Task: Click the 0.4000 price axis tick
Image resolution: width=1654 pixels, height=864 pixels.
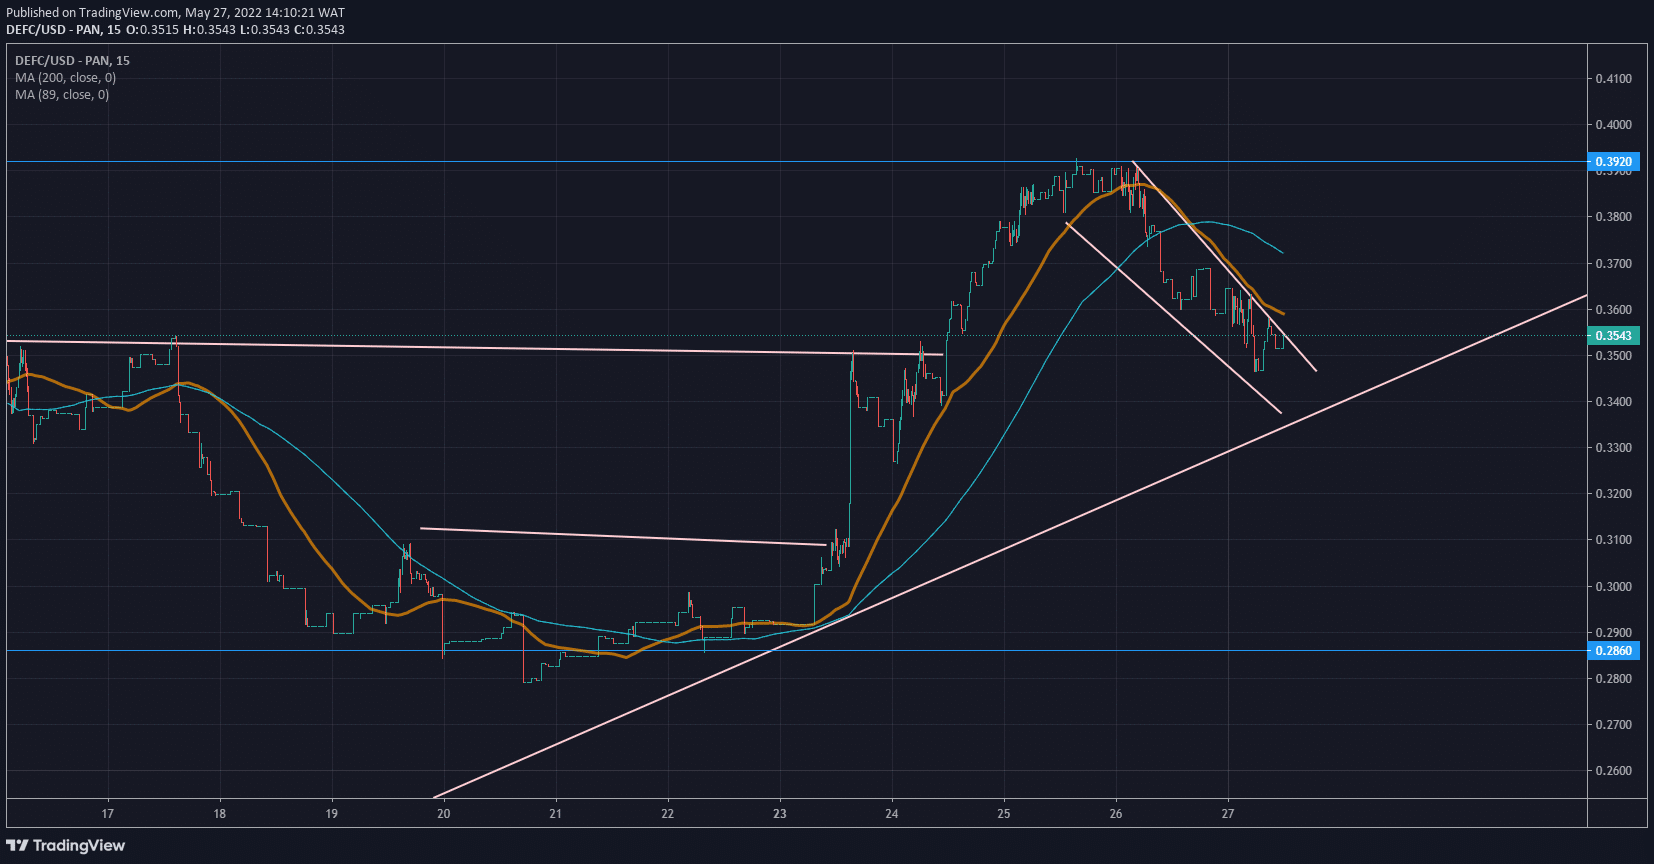Action: point(1613,125)
